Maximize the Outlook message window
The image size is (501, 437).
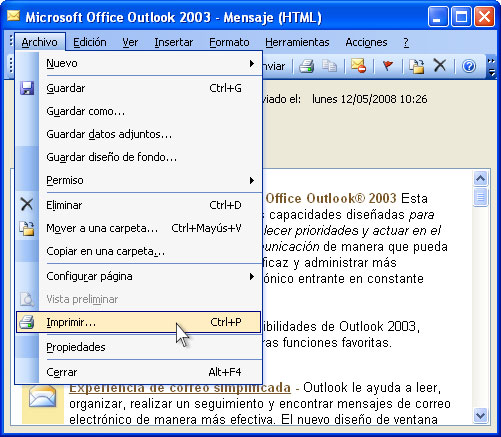point(461,17)
